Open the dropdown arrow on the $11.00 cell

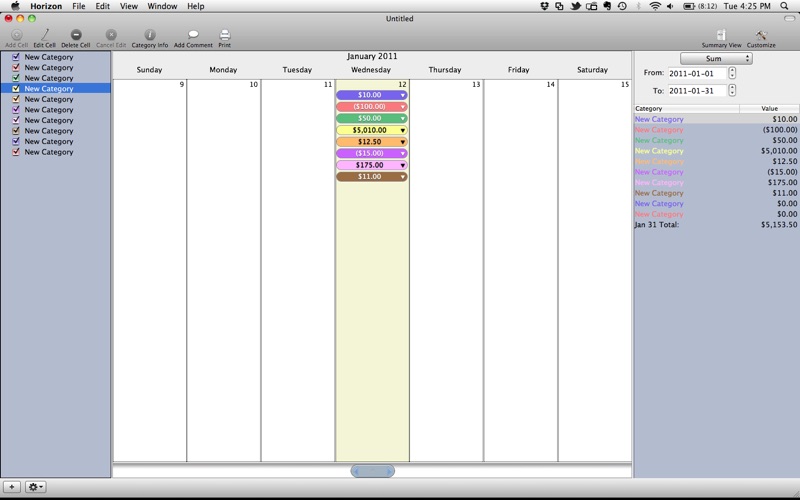(403, 177)
